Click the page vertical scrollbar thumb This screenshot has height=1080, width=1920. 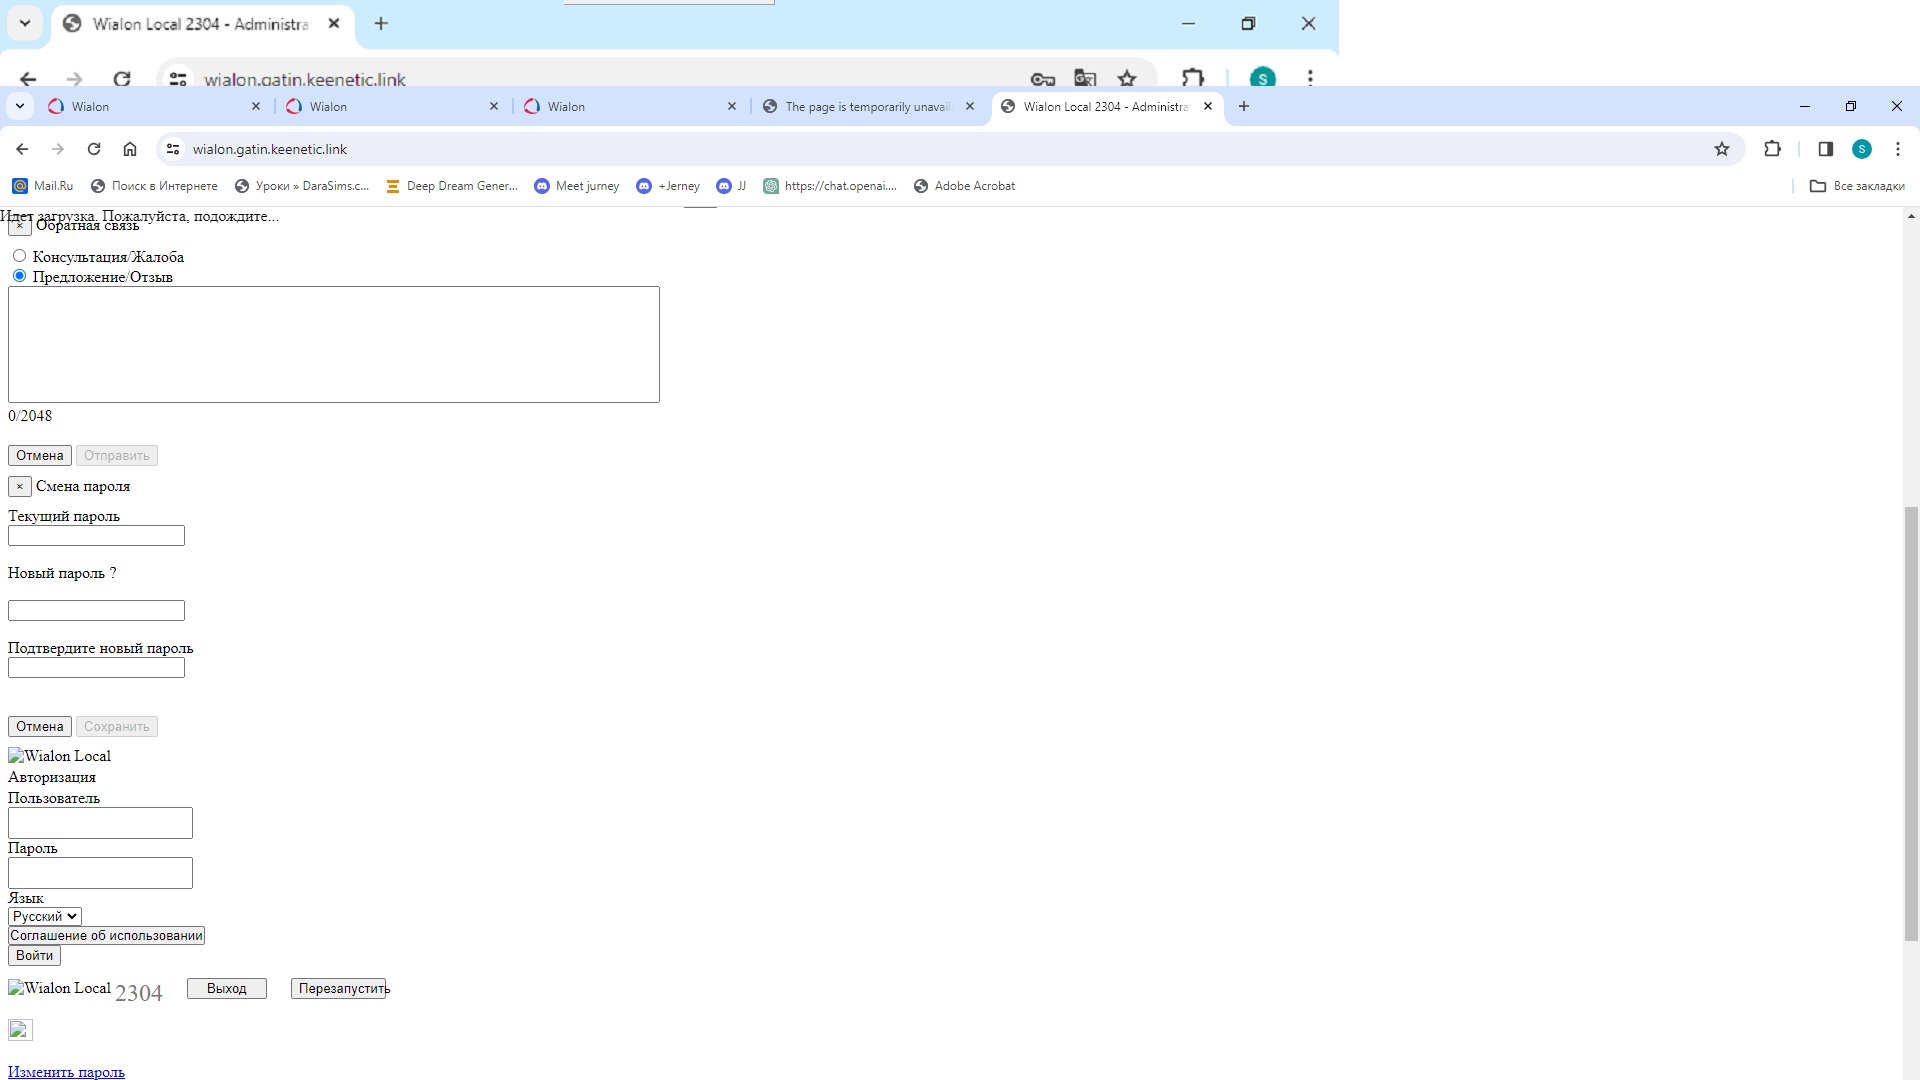1911,724
